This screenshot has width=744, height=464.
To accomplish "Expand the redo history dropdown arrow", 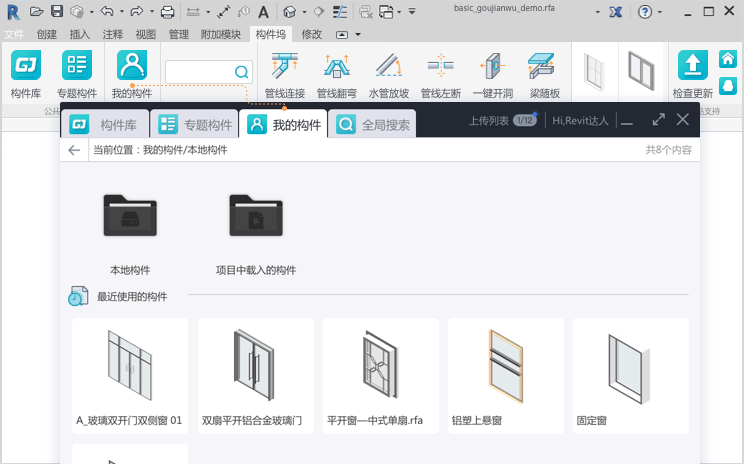I will coord(151,12).
